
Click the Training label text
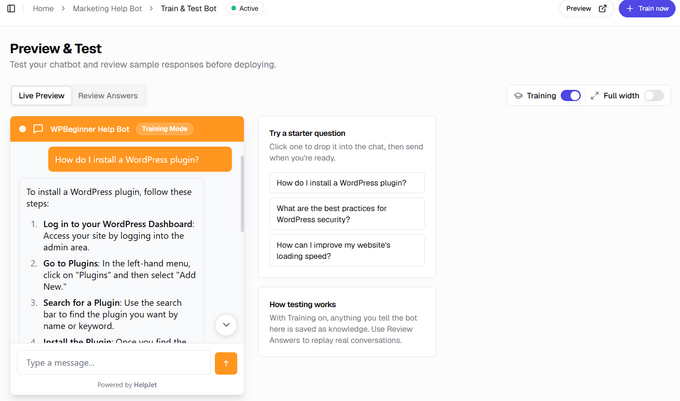click(541, 96)
